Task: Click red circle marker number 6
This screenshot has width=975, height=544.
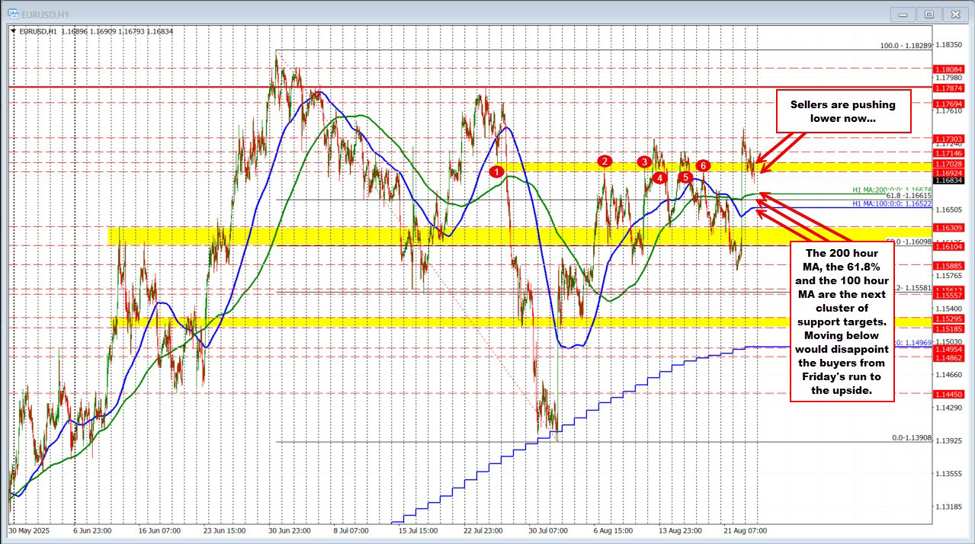Action: pyautogui.click(x=703, y=165)
